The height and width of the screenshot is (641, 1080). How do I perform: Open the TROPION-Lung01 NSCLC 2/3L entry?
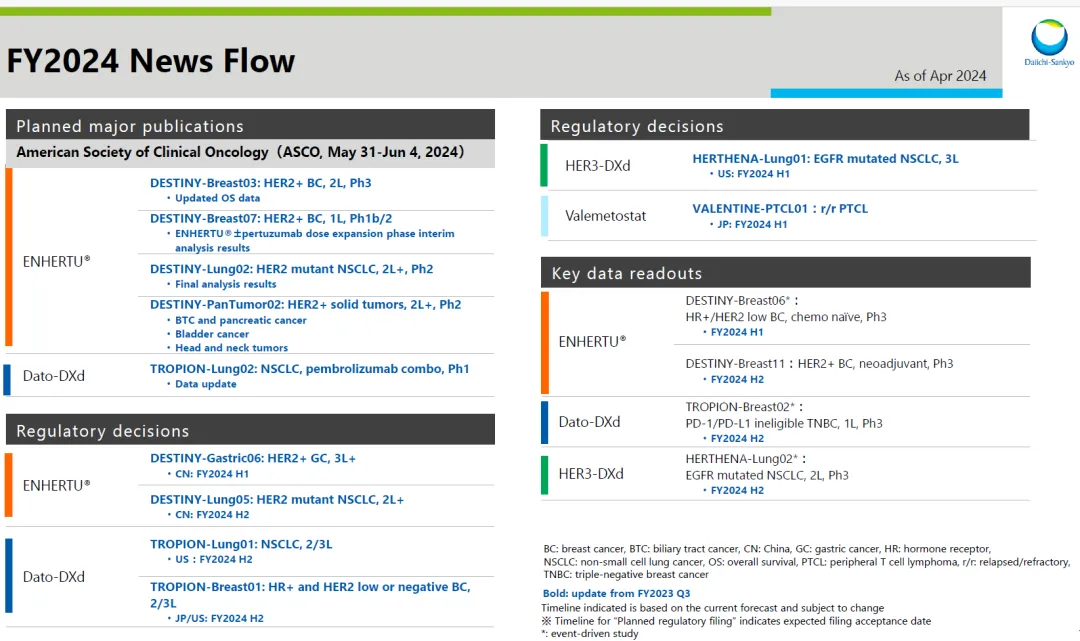(241, 544)
